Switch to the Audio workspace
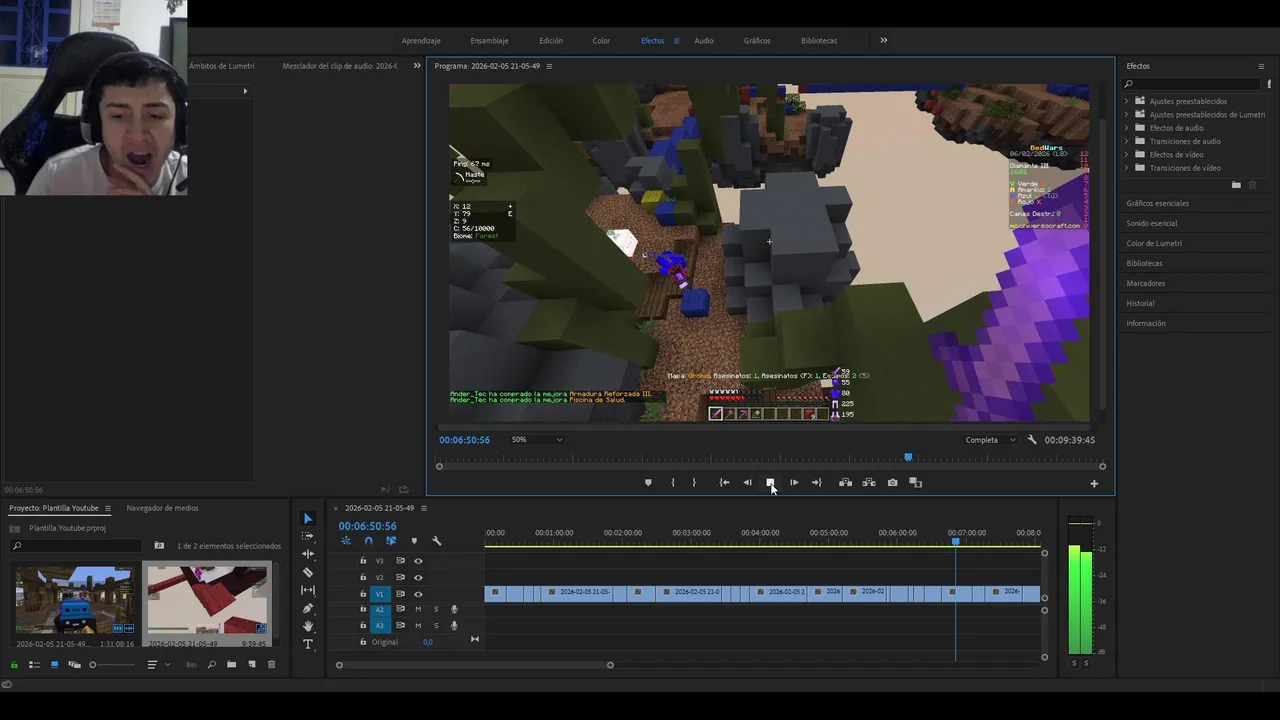Viewport: 1280px width, 720px height. [704, 41]
